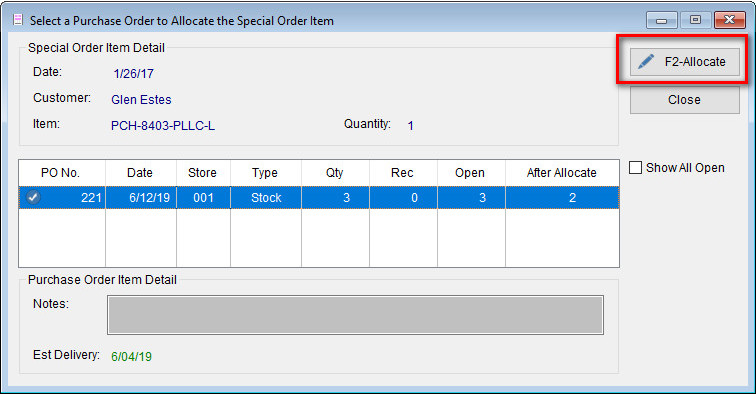756x394 pixels.
Task: Click the special order date 1/26/17
Action: [134, 74]
